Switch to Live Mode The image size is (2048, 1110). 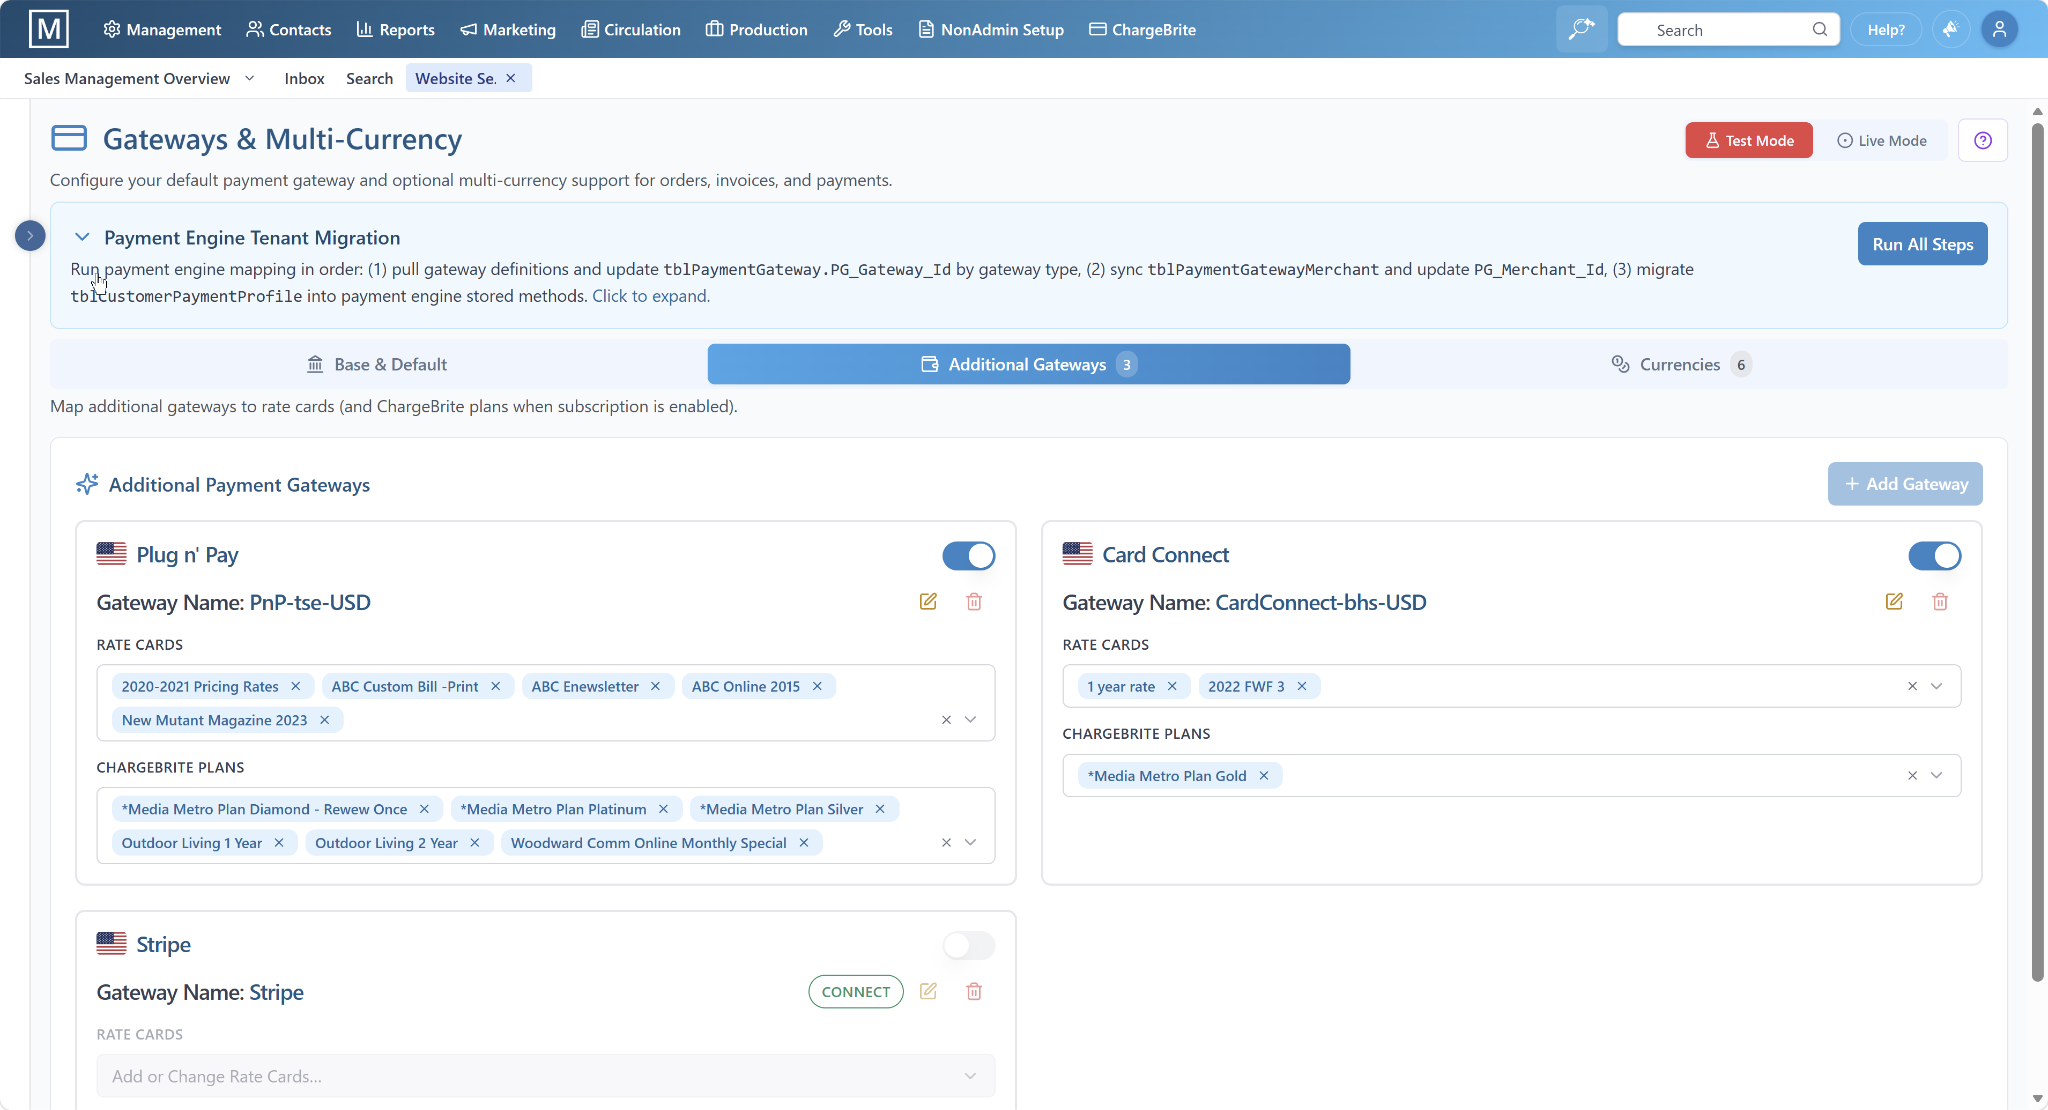[x=1882, y=141]
